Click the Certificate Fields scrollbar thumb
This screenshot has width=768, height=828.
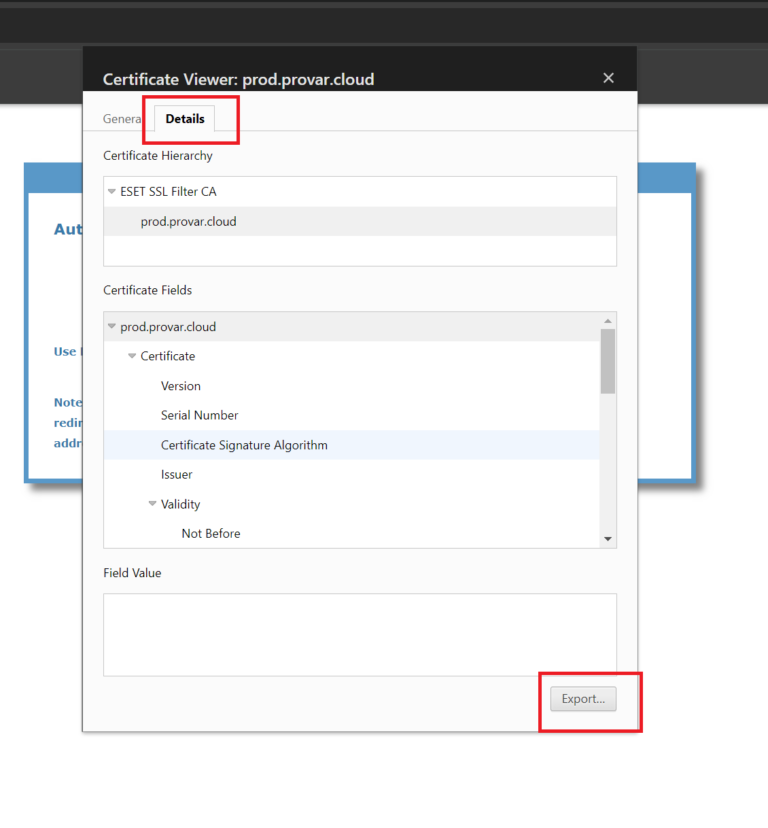coord(608,360)
